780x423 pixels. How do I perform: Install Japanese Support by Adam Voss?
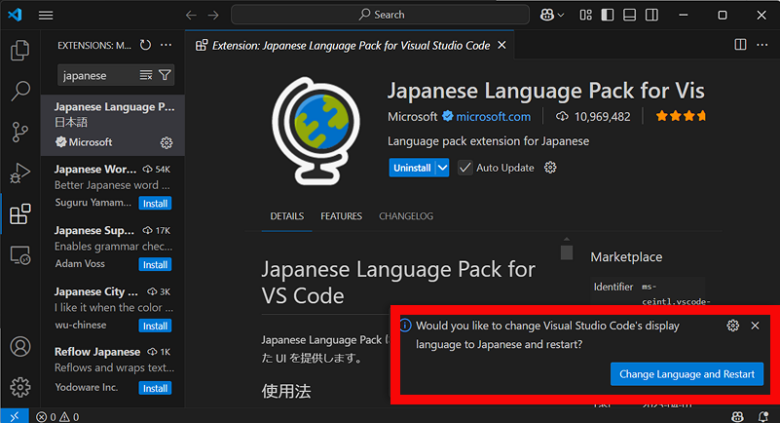[x=155, y=265]
